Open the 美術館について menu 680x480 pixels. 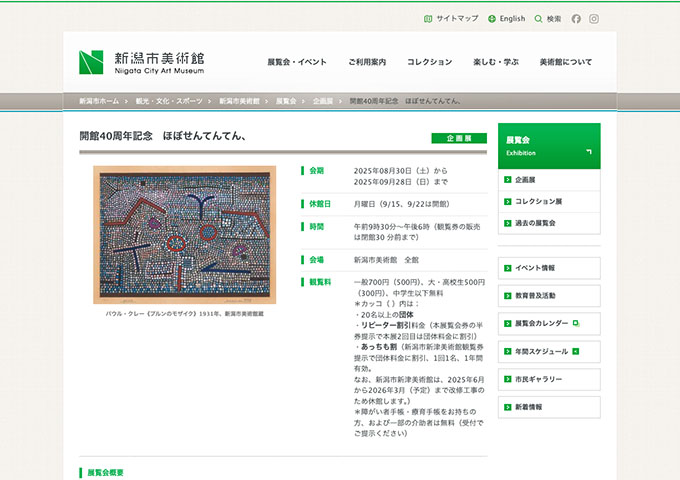tap(566, 62)
